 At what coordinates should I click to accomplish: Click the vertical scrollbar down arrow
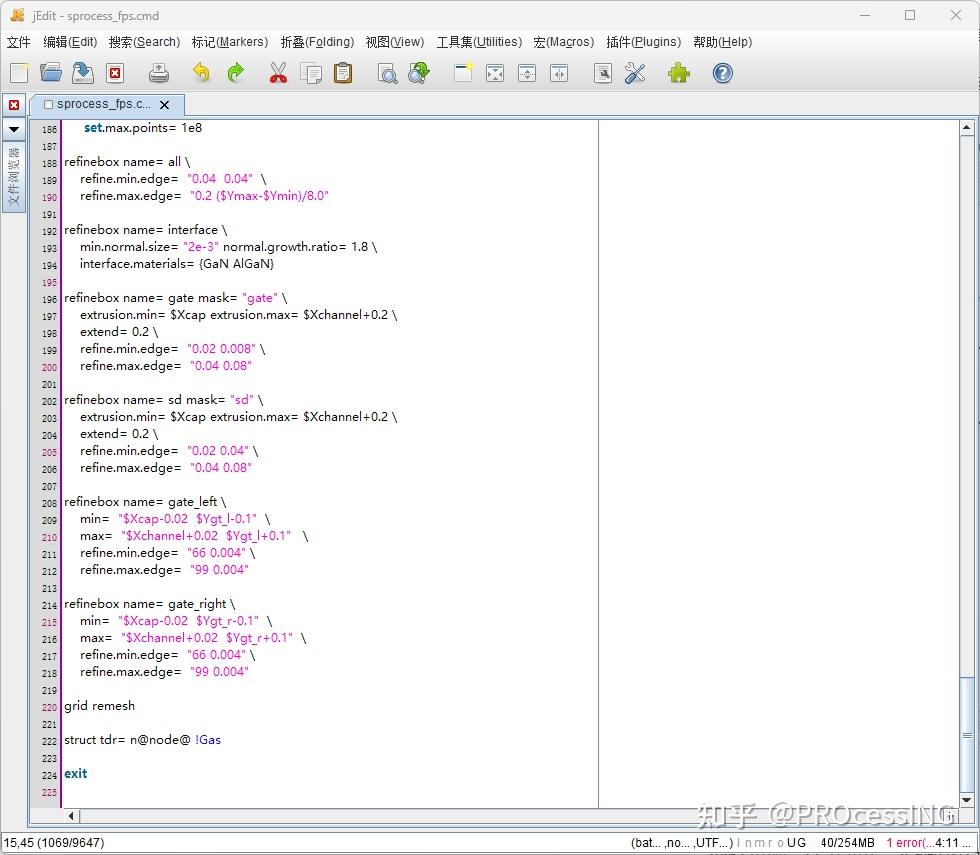tap(967, 800)
